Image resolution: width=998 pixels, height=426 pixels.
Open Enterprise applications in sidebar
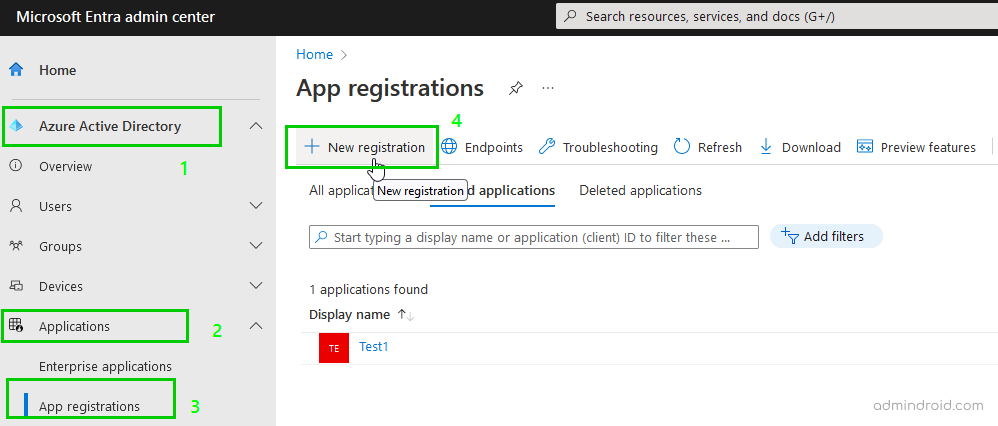[x=105, y=366]
